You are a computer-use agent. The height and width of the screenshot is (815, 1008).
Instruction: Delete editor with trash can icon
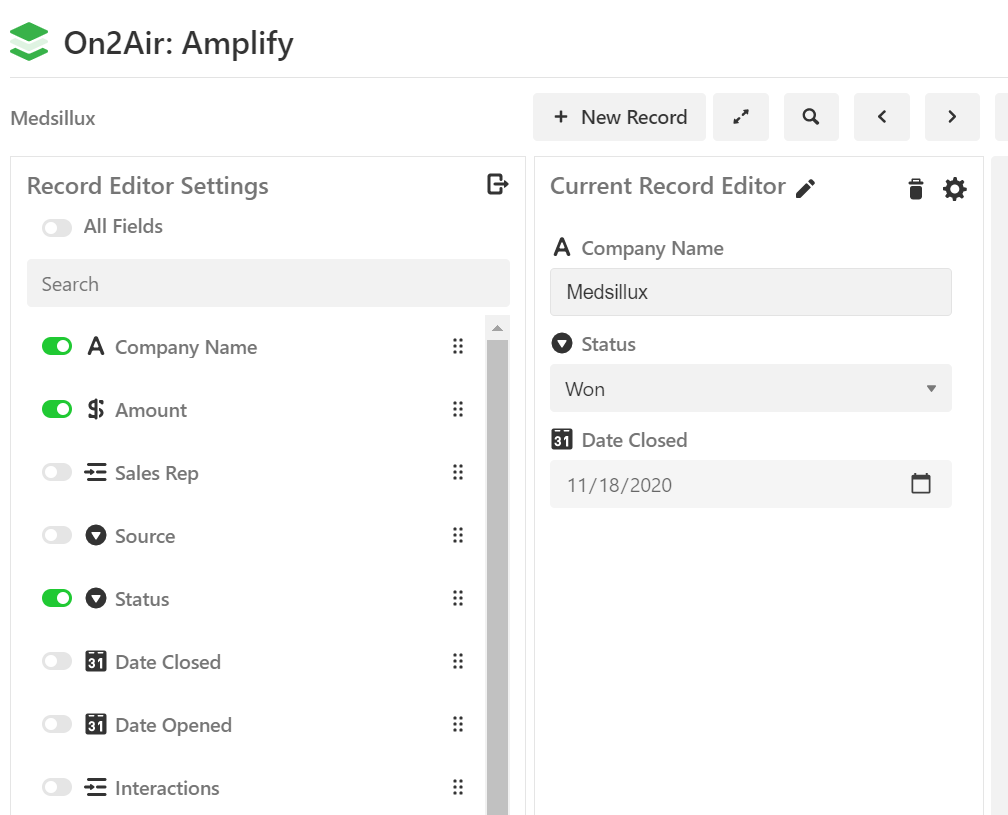[915, 189]
